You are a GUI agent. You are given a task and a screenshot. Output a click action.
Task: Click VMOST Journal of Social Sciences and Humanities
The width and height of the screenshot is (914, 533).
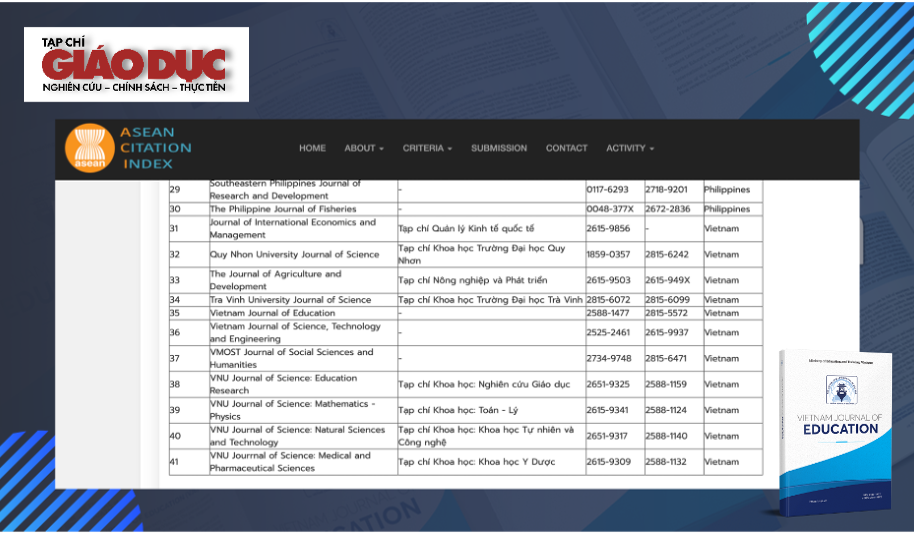291,358
